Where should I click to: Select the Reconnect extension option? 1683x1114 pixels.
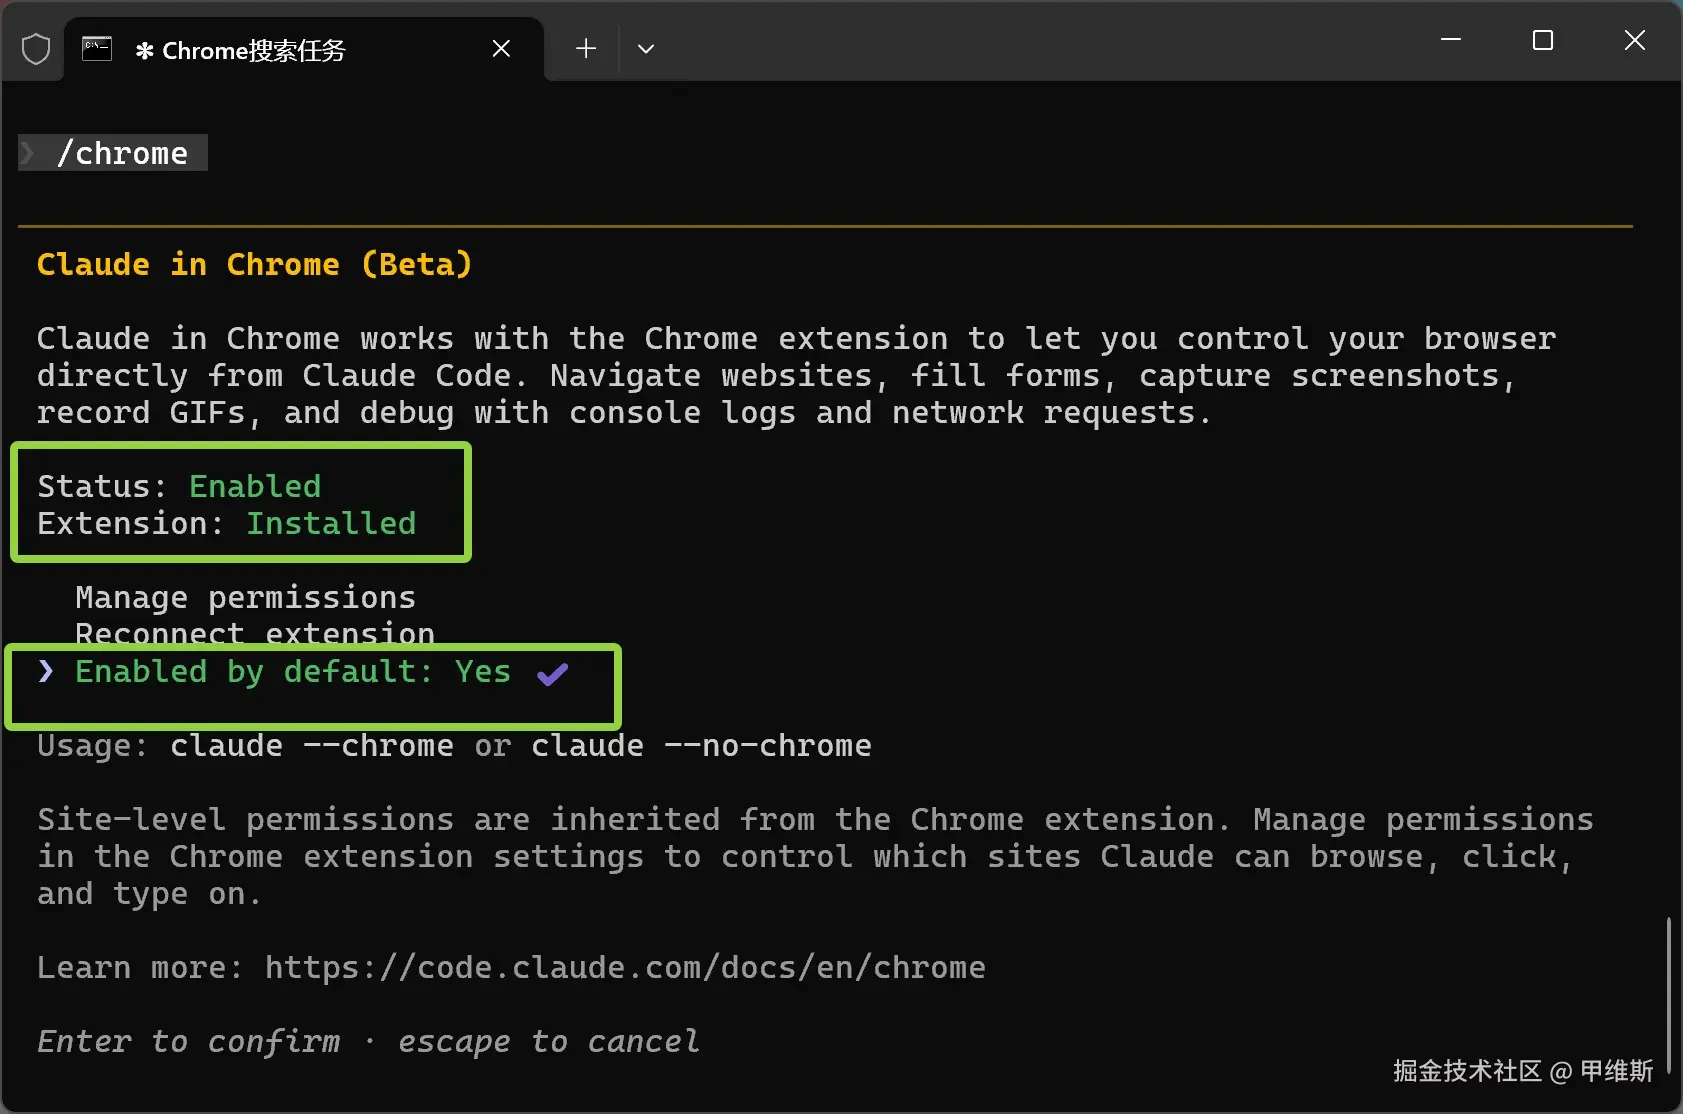[x=255, y=633]
